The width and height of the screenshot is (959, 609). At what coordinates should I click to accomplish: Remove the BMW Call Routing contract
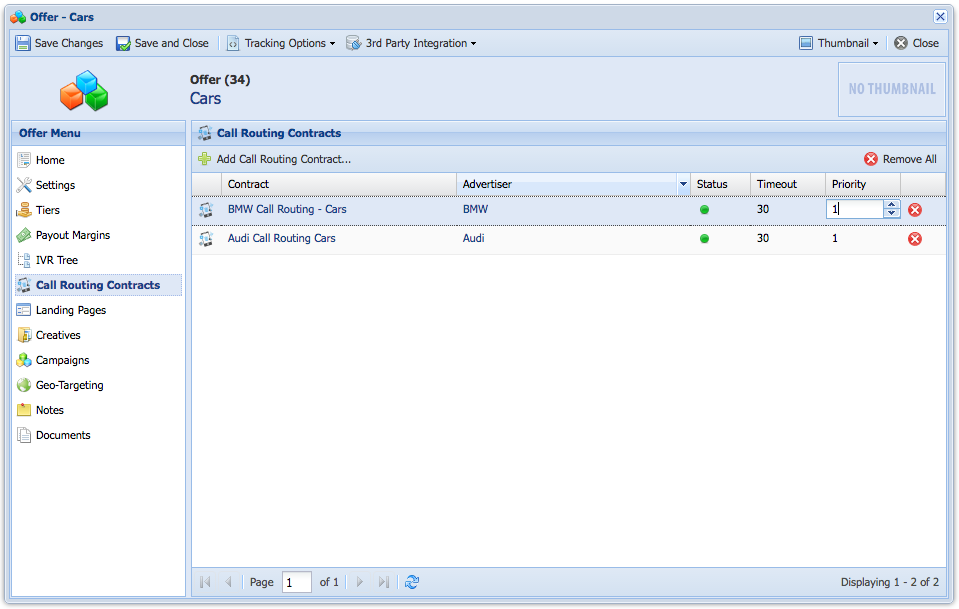coord(915,210)
